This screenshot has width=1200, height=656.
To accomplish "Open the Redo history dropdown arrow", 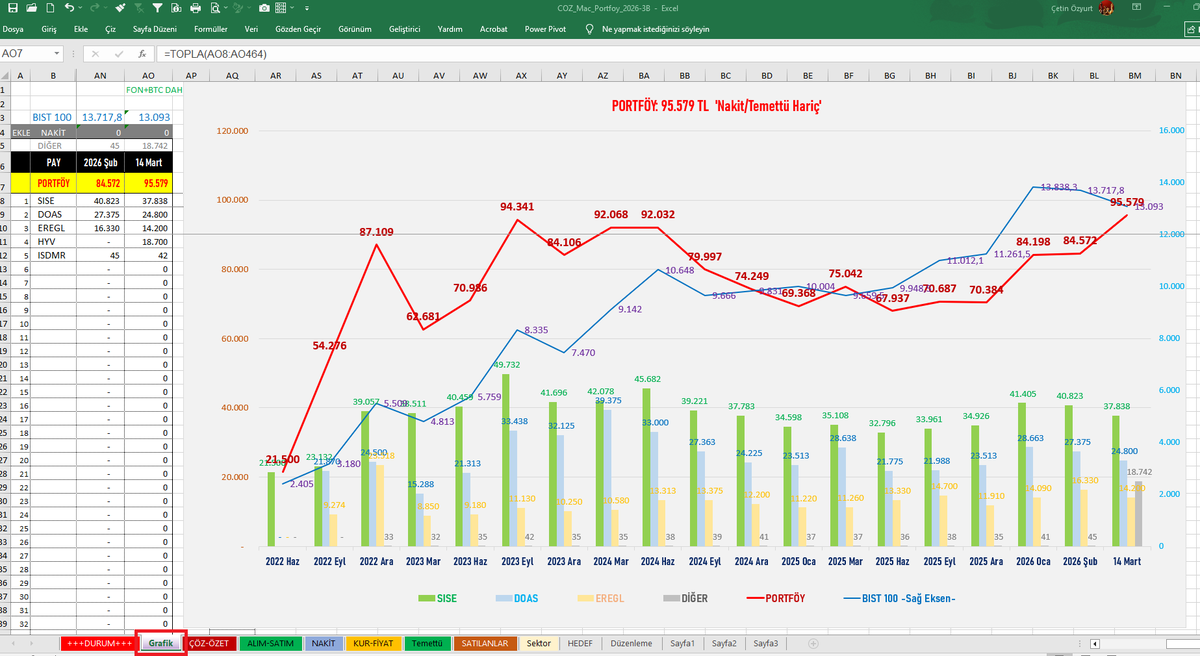I will (105, 8).
